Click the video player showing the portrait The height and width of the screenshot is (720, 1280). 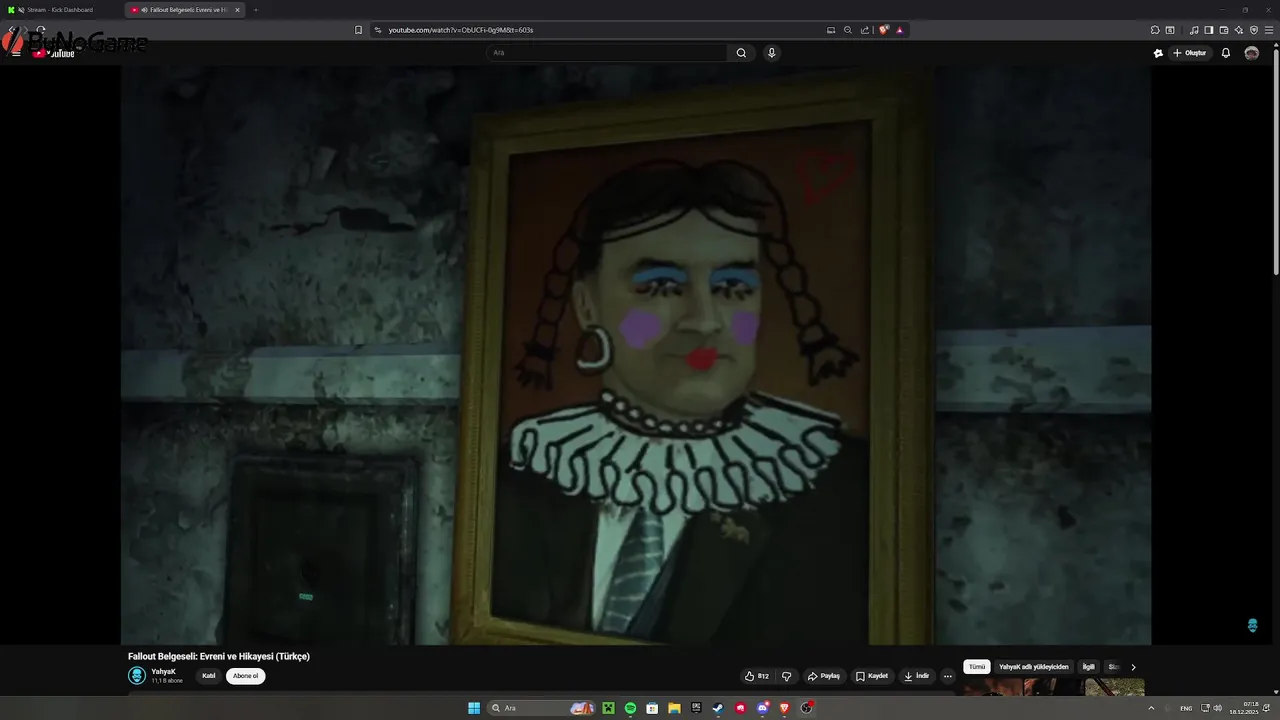636,355
